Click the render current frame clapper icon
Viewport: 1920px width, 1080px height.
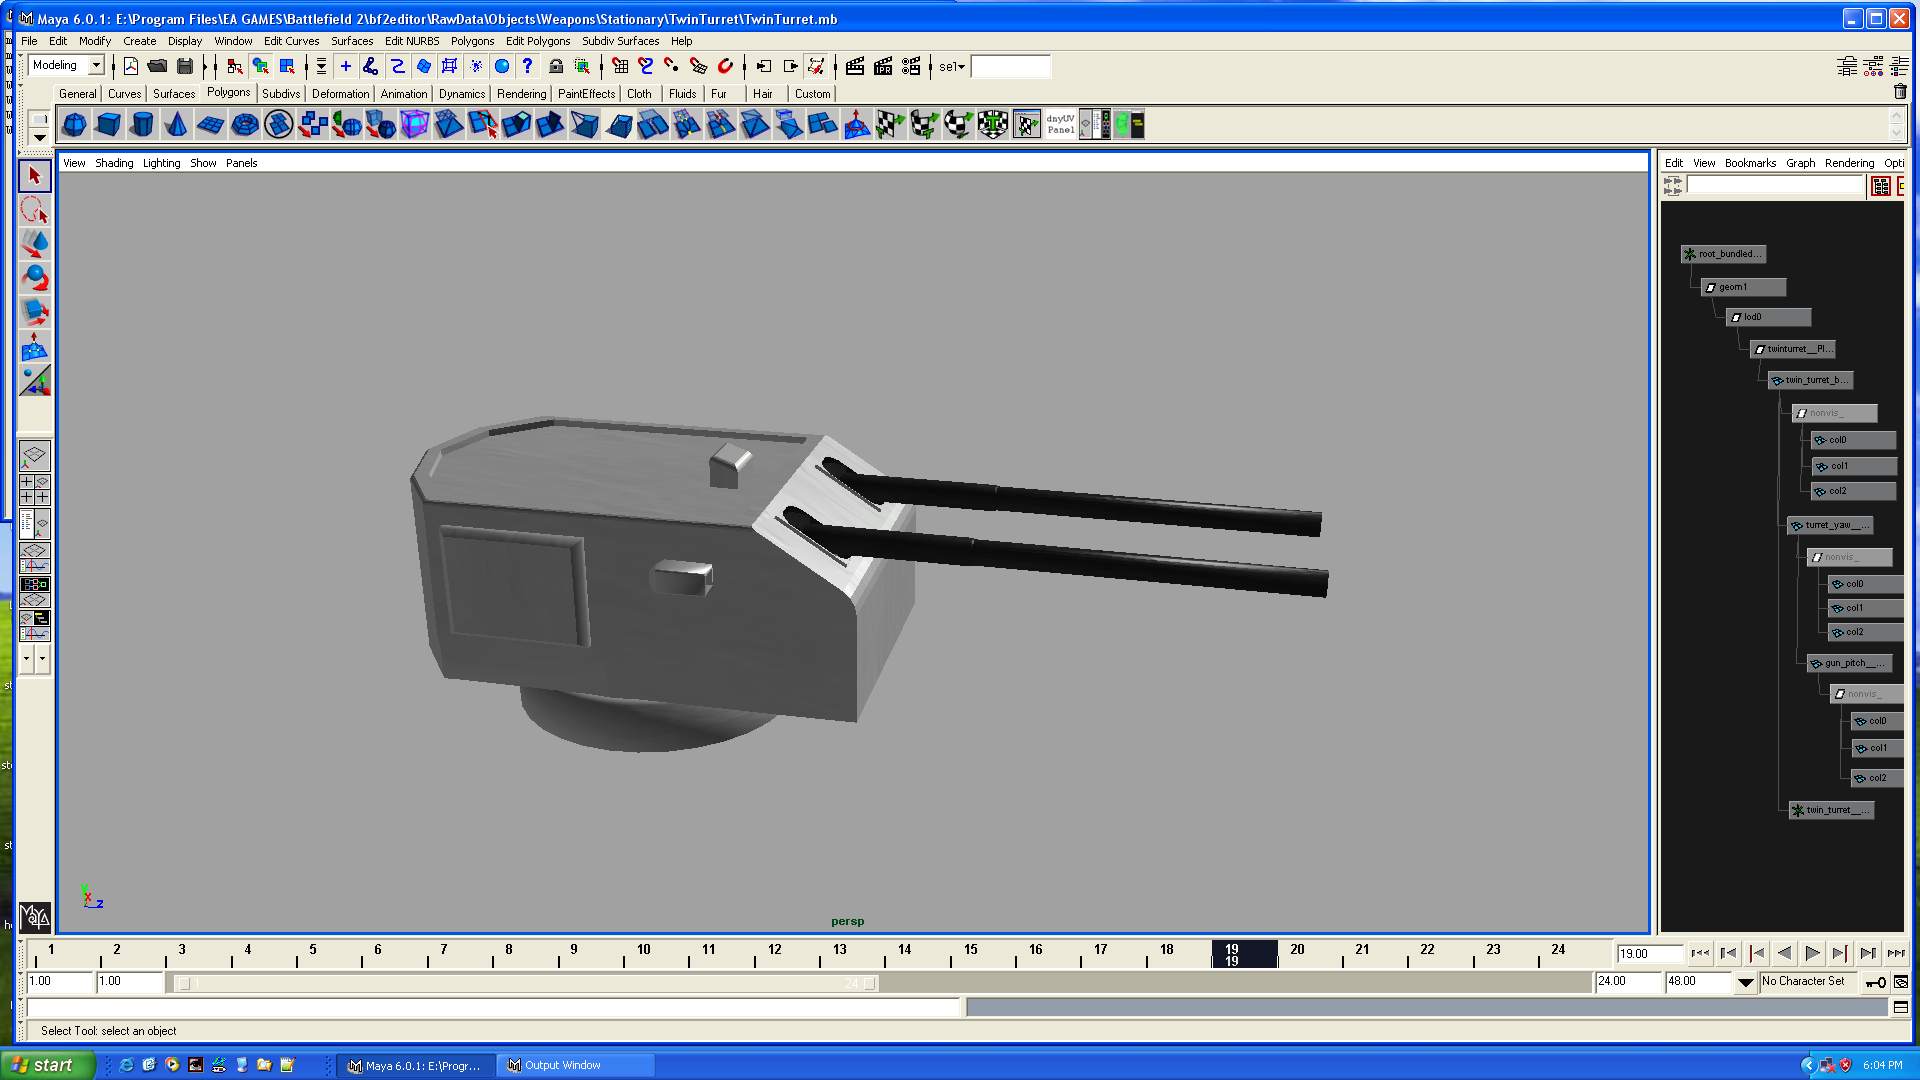click(855, 66)
